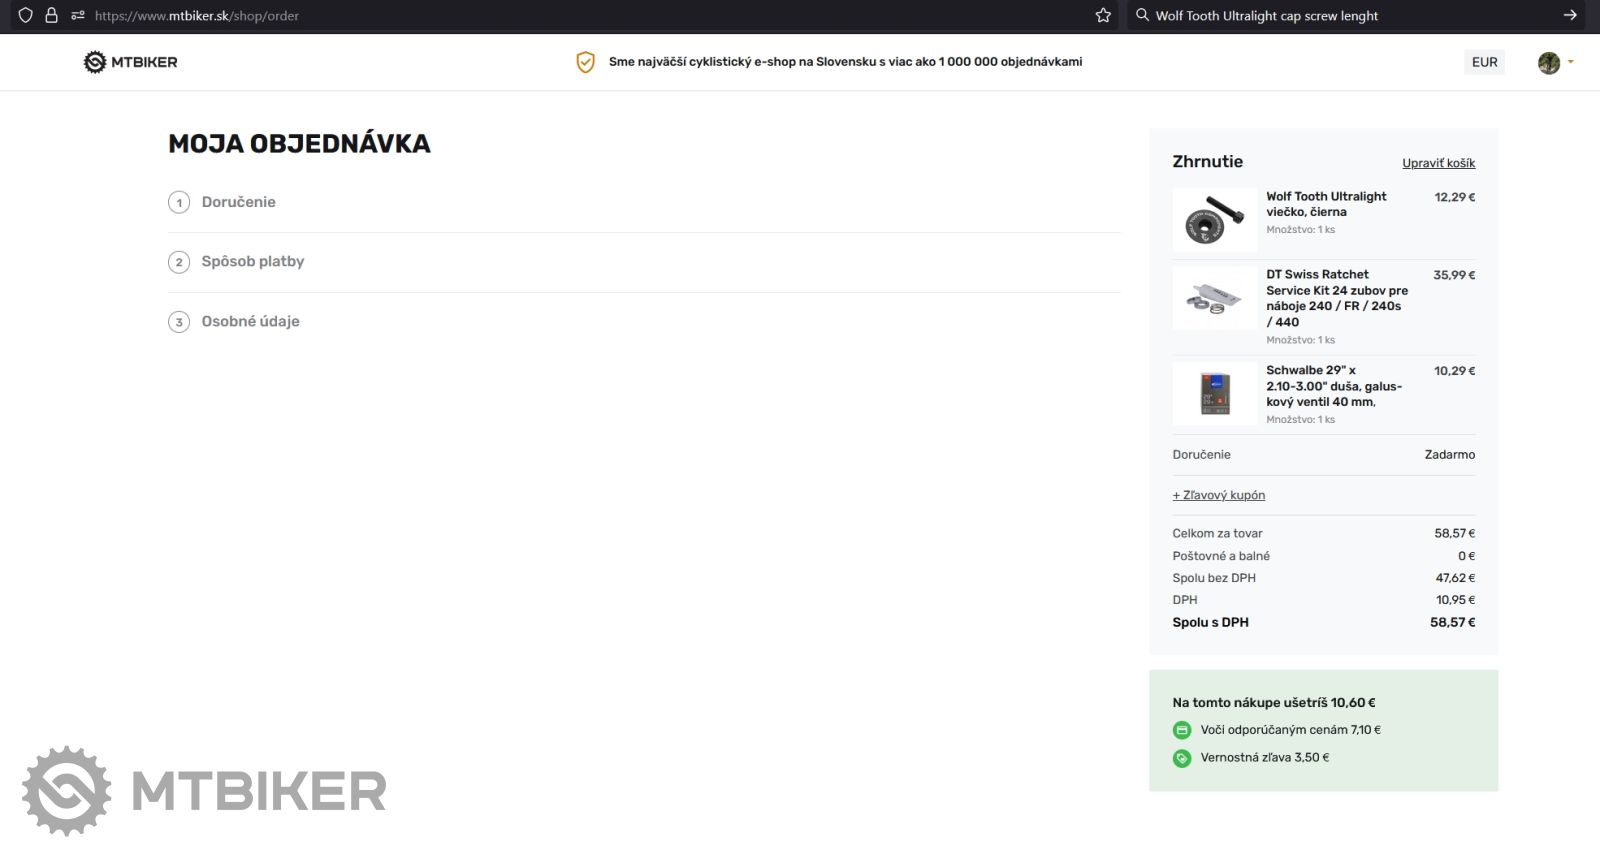Click the padlock site security icon

pos(51,15)
